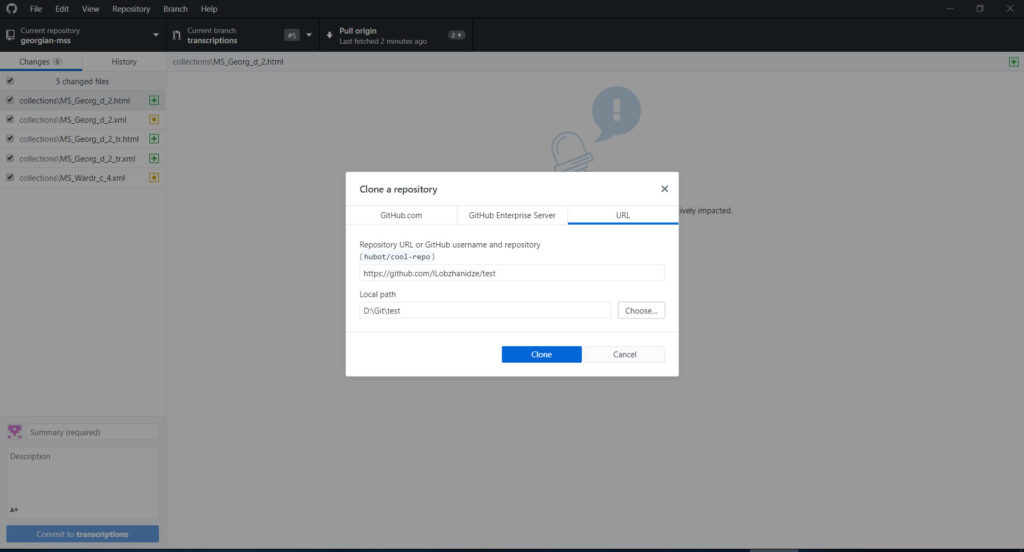Toggle the select-all changed files checkbox
This screenshot has width=1024, height=552.
point(10,81)
